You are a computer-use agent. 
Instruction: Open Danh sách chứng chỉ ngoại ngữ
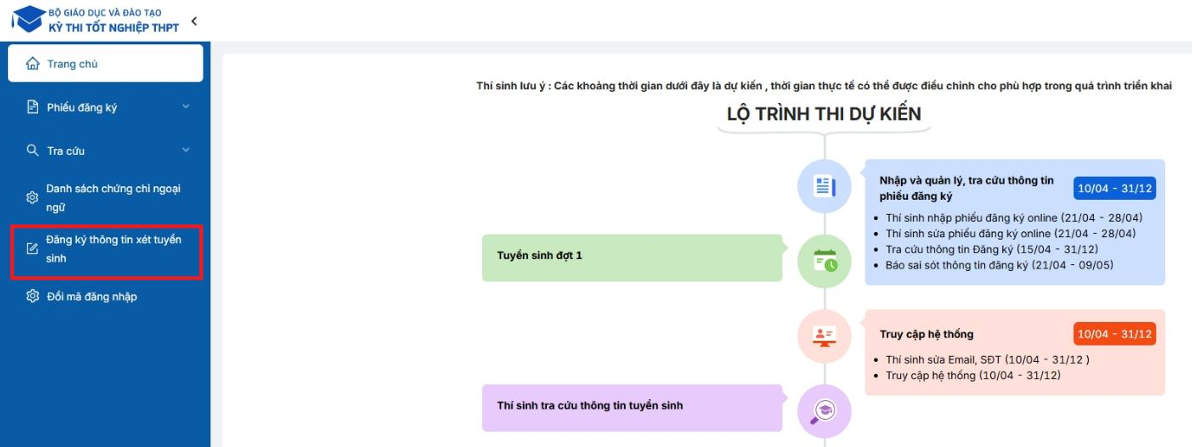point(112,198)
